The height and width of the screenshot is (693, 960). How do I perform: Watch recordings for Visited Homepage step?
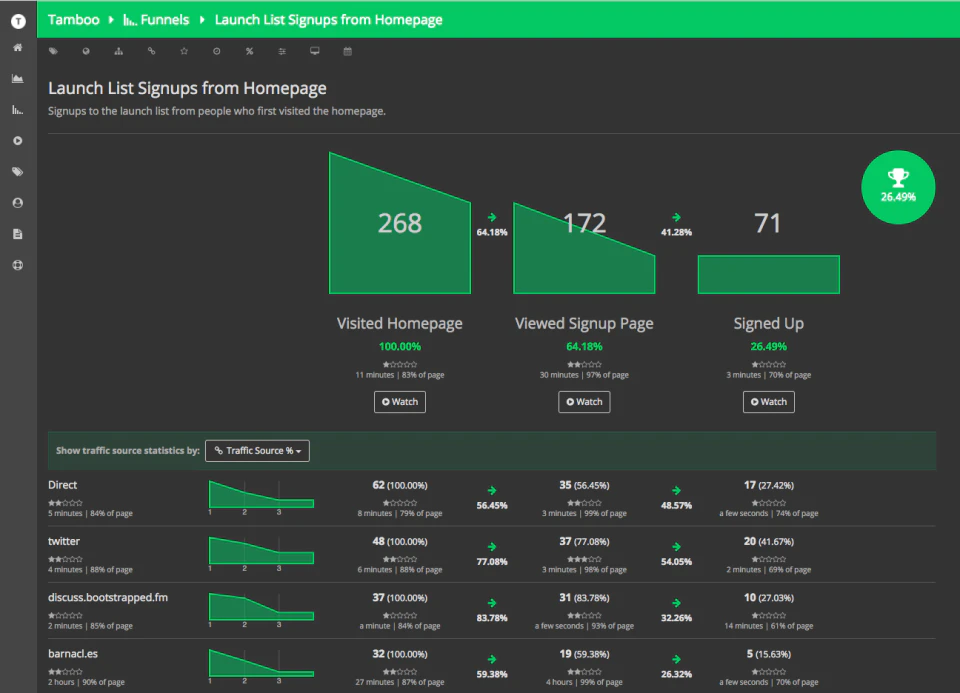(400, 402)
